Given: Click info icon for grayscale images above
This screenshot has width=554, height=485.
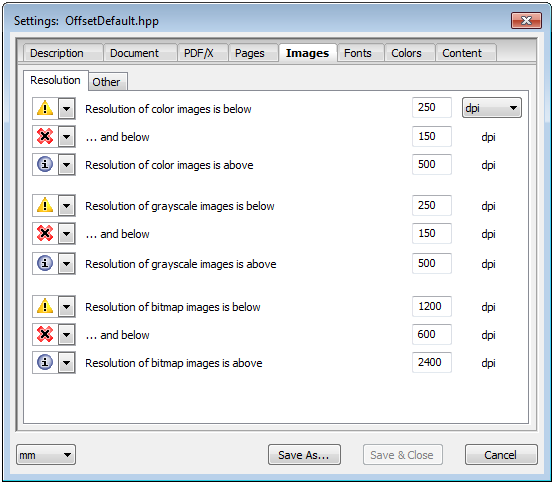Looking at the screenshot, I should point(45,263).
